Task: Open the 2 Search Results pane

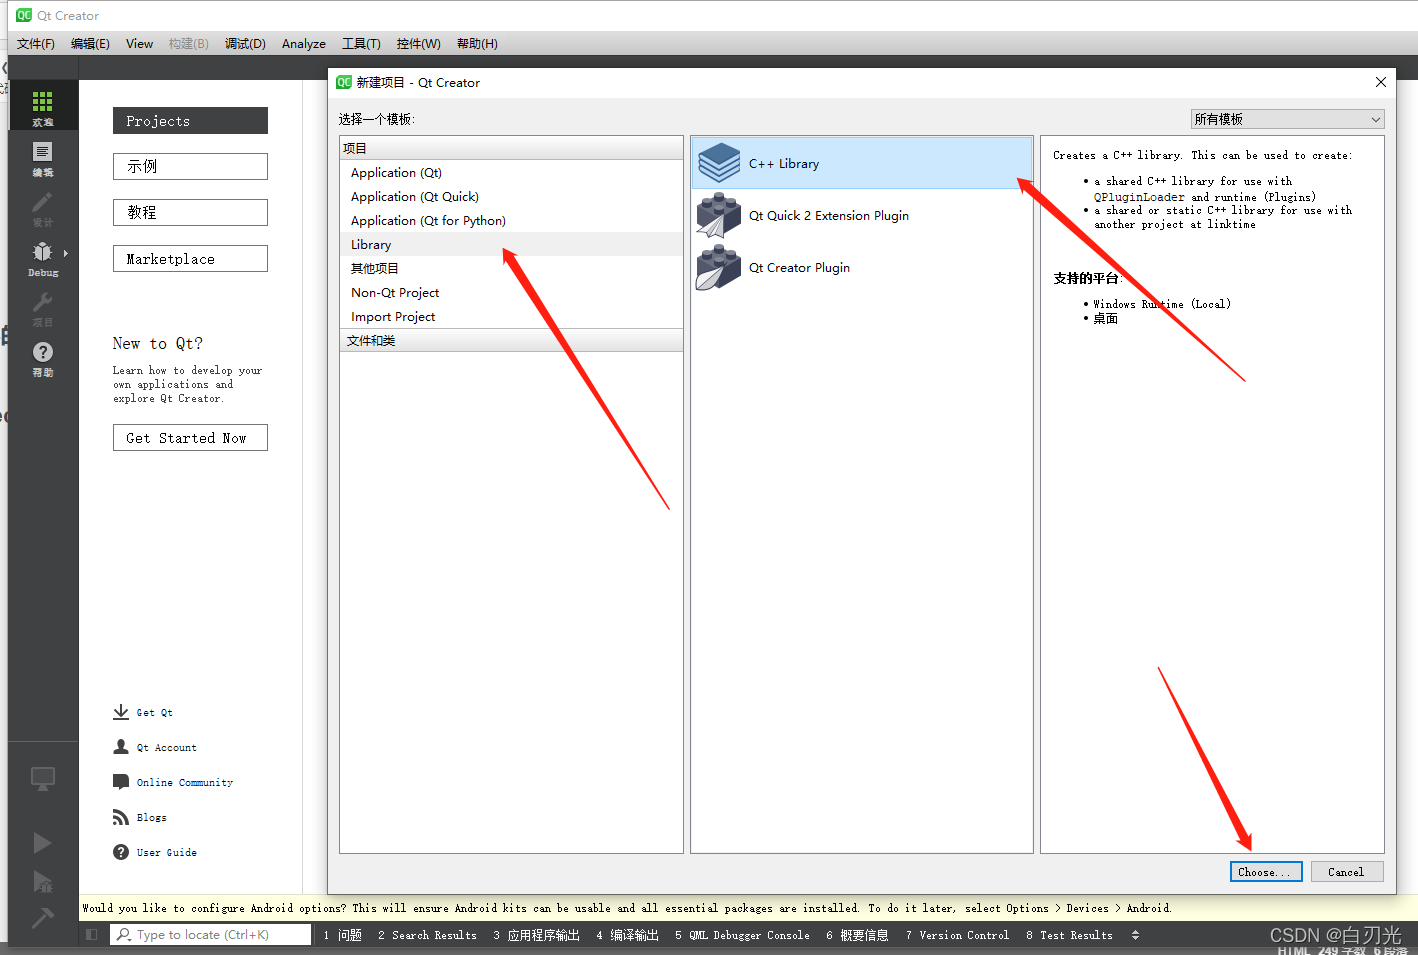Action: (x=428, y=935)
